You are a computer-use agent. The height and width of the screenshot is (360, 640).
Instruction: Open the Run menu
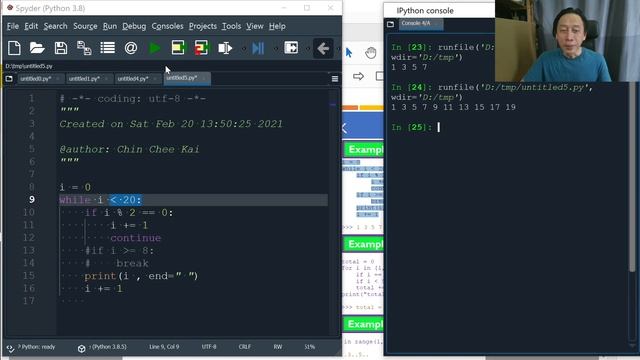click(110, 26)
